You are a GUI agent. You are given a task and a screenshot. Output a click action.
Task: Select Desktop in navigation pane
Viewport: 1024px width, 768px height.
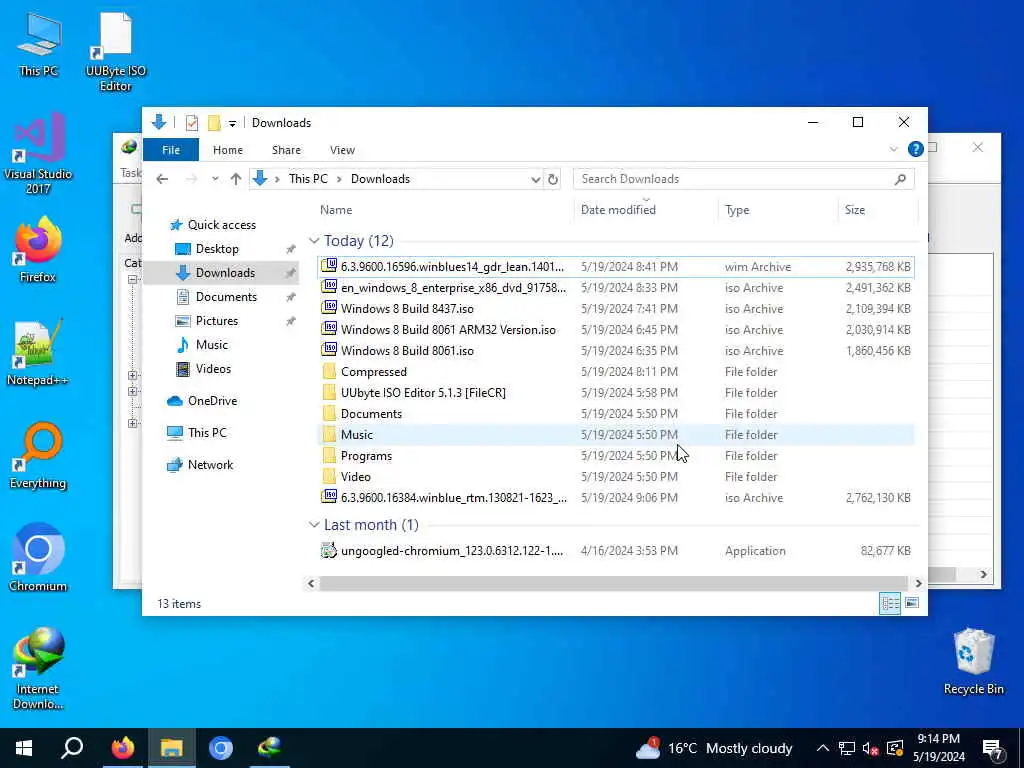pyautogui.click(x=217, y=249)
